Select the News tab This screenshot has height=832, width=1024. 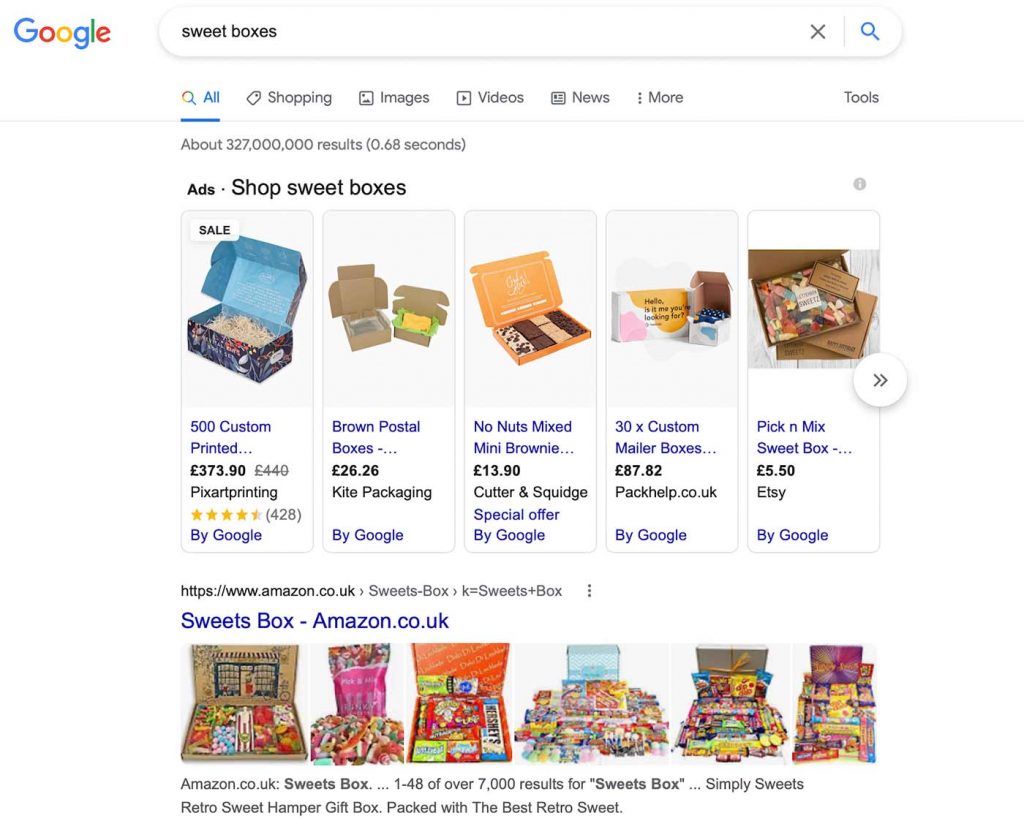[589, 97]
